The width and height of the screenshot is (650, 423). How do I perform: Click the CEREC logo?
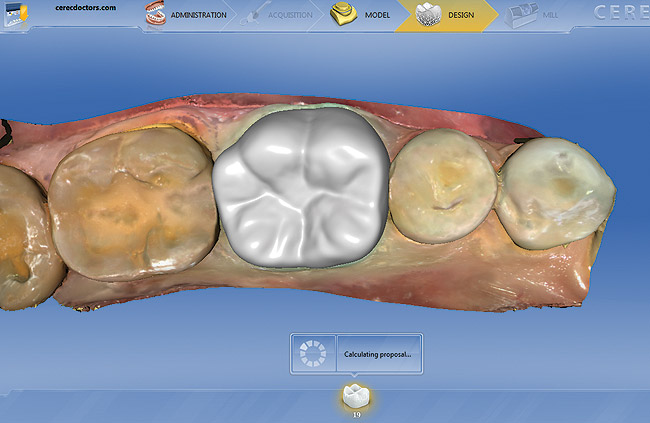coord(621,12)
